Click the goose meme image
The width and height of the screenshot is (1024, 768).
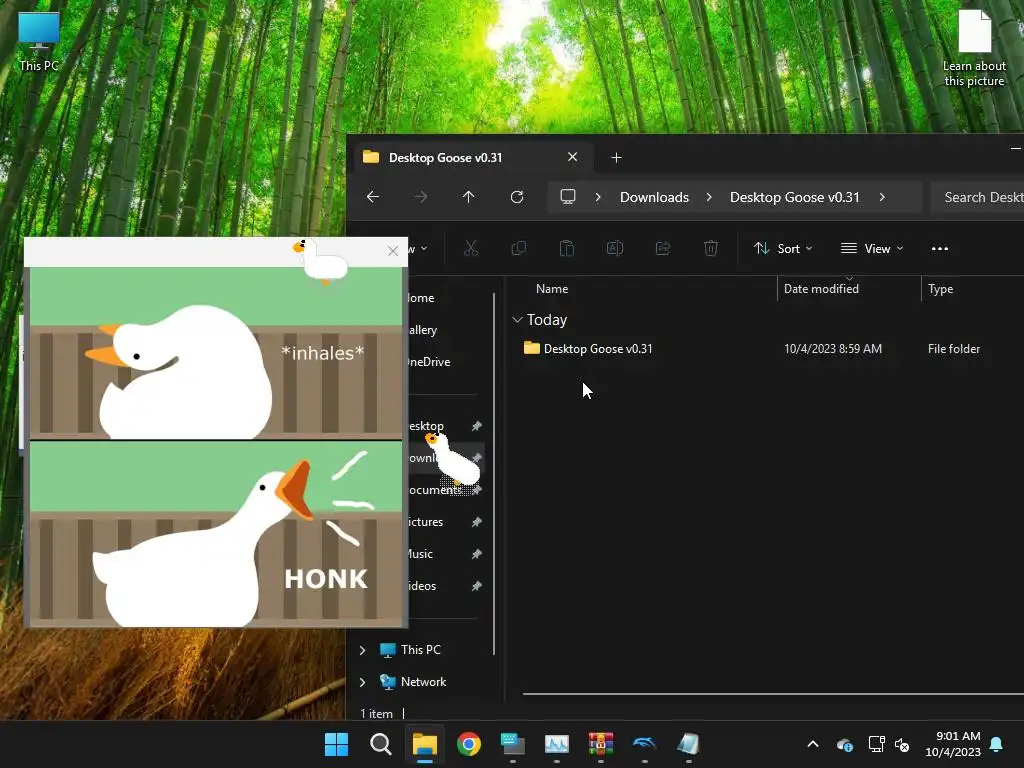(x=216, y=447)
